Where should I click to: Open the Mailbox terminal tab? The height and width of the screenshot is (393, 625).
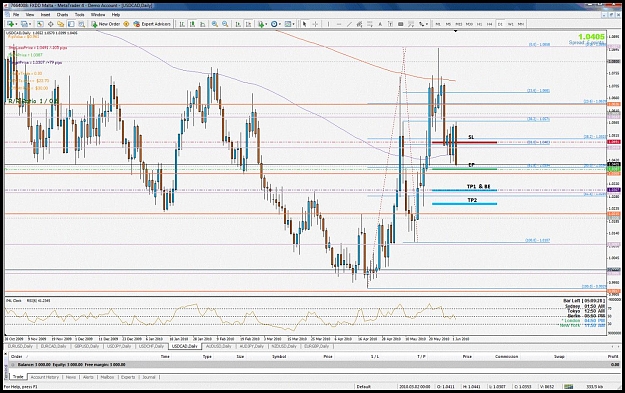(107, 377)
